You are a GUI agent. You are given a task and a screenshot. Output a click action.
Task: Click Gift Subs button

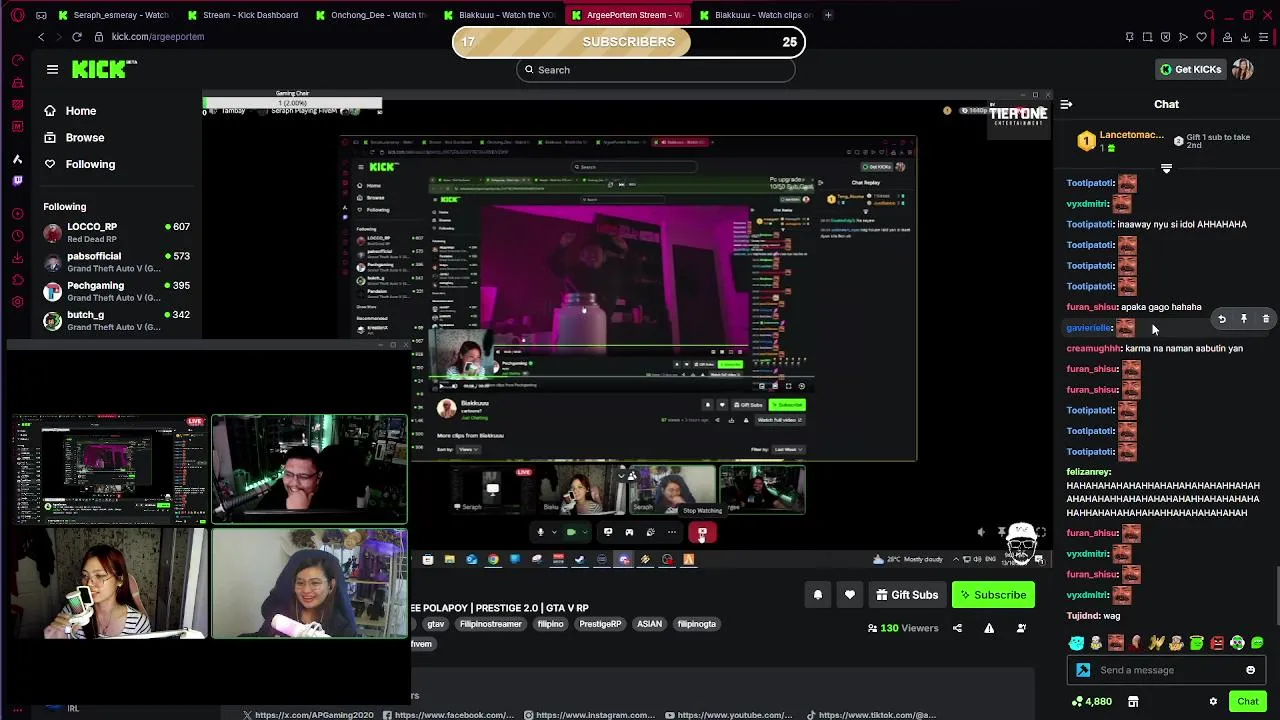pyautogui.click(x=907, y=595)
